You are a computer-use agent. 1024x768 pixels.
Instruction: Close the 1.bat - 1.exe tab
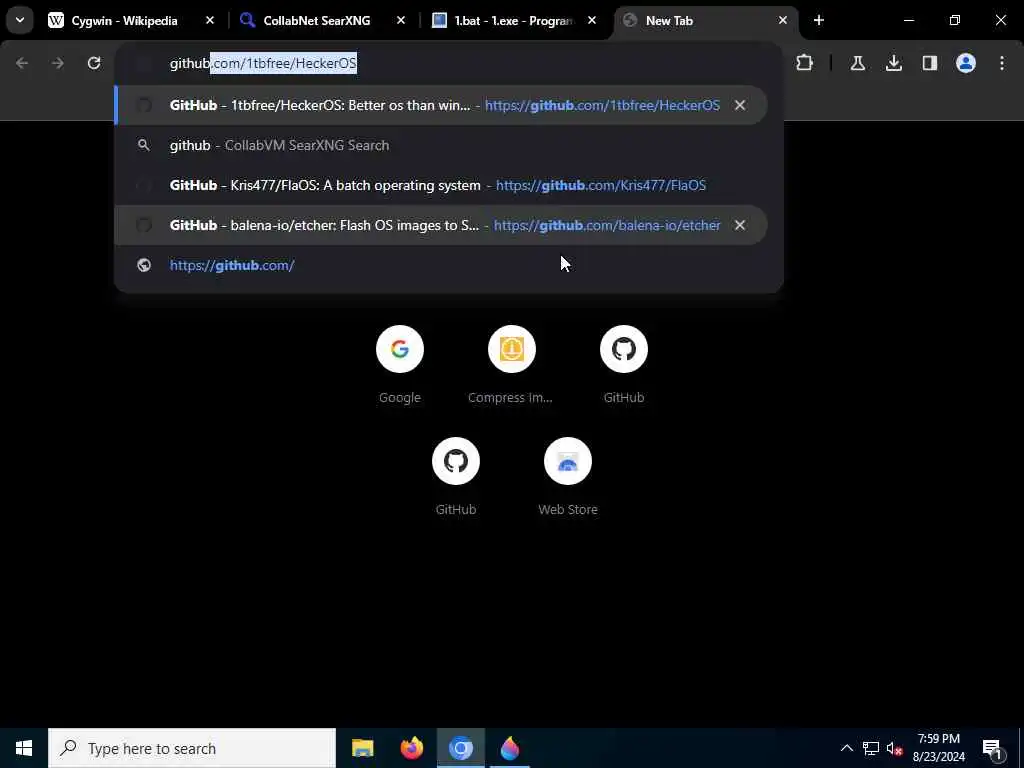click(592, 21)
